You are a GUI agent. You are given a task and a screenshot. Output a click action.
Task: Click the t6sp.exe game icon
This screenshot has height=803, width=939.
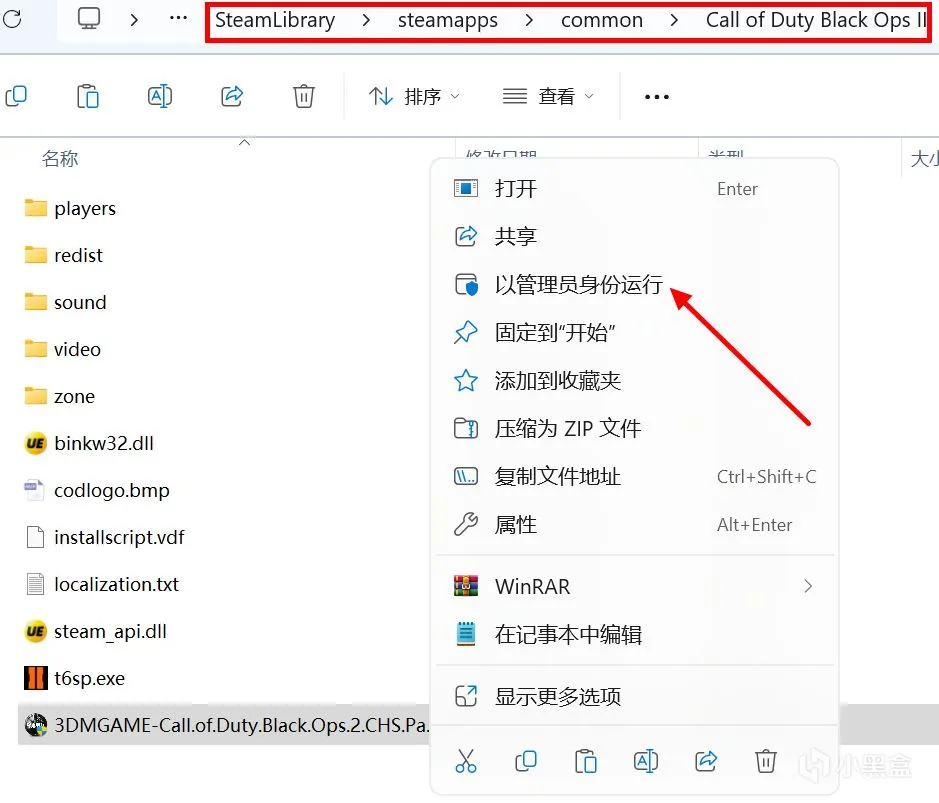tap(35, 678)
